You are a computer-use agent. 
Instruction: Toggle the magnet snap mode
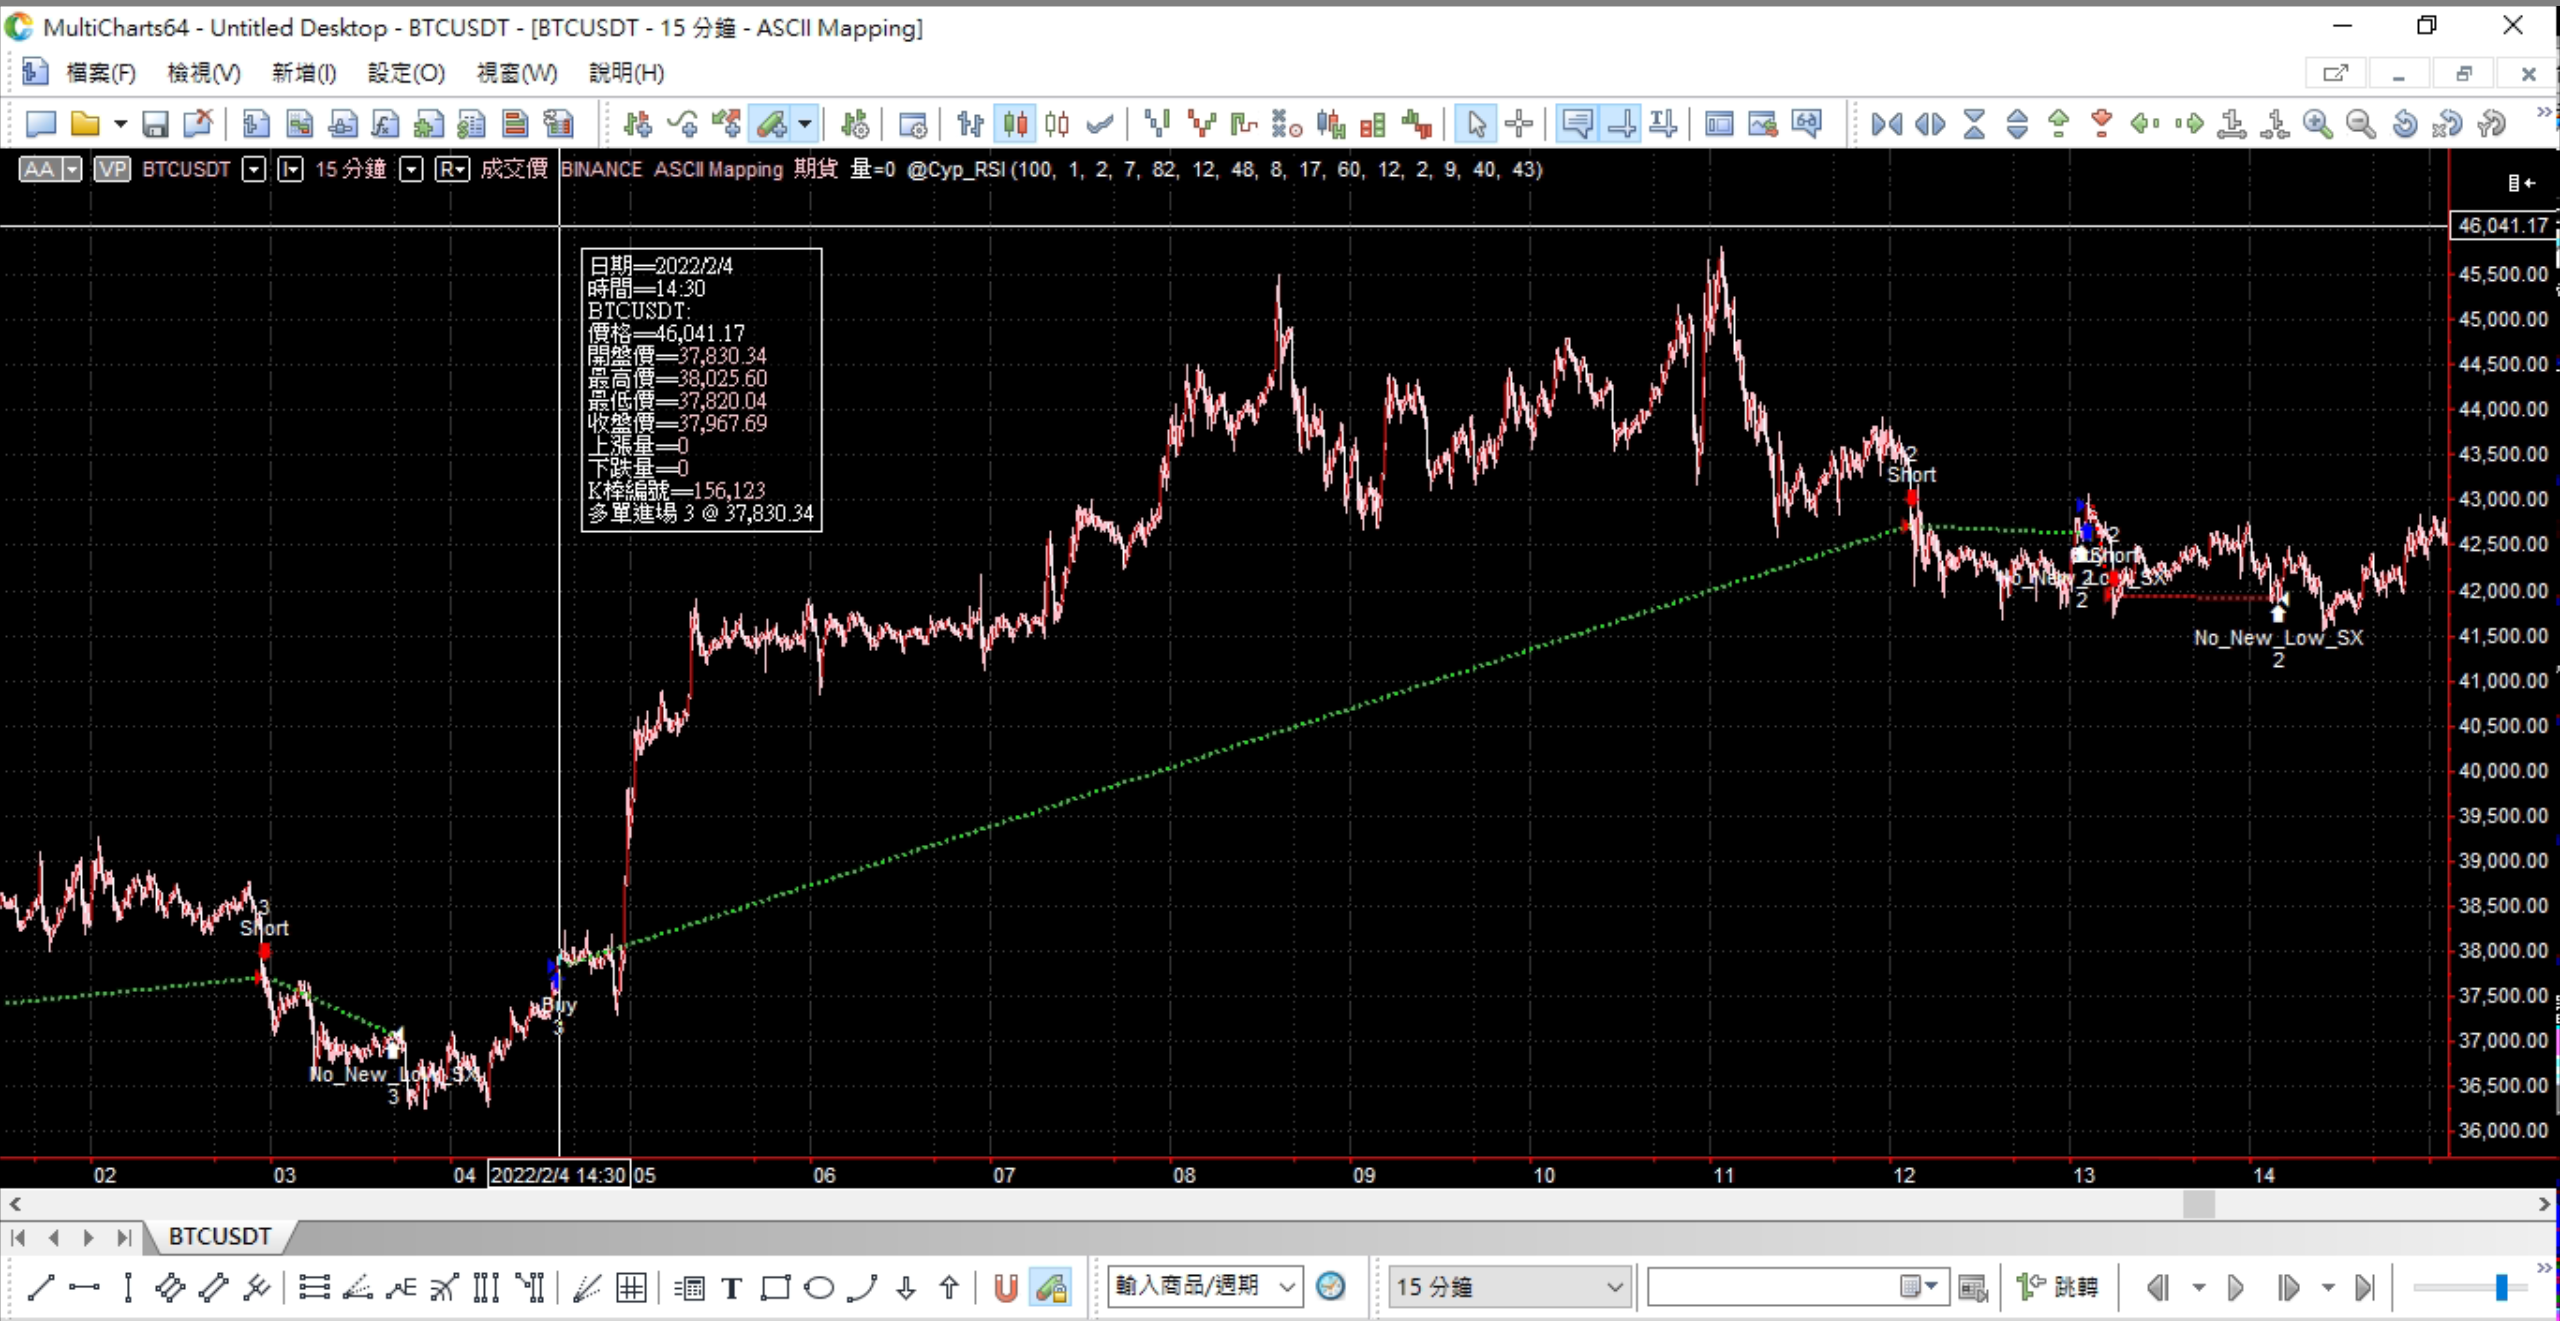pyautogui.click(x=1006, y=1288)
